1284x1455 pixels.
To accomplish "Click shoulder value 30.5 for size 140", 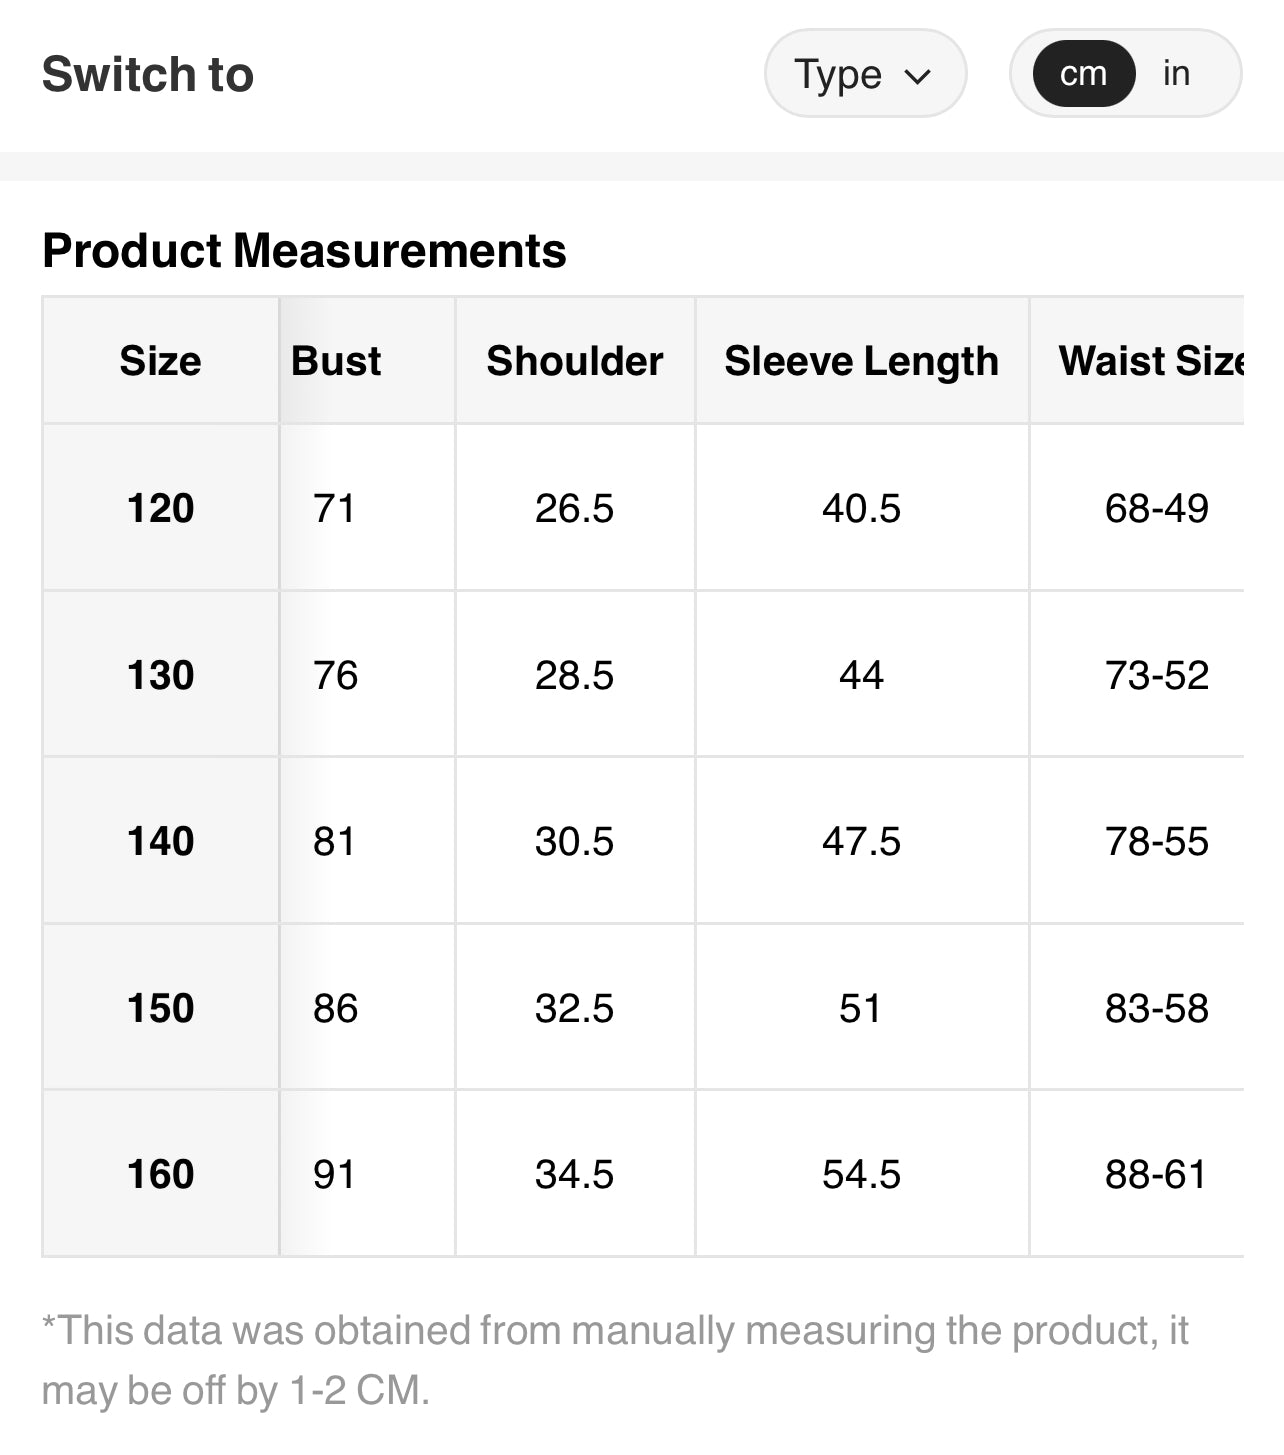I will tap(574, 841).
